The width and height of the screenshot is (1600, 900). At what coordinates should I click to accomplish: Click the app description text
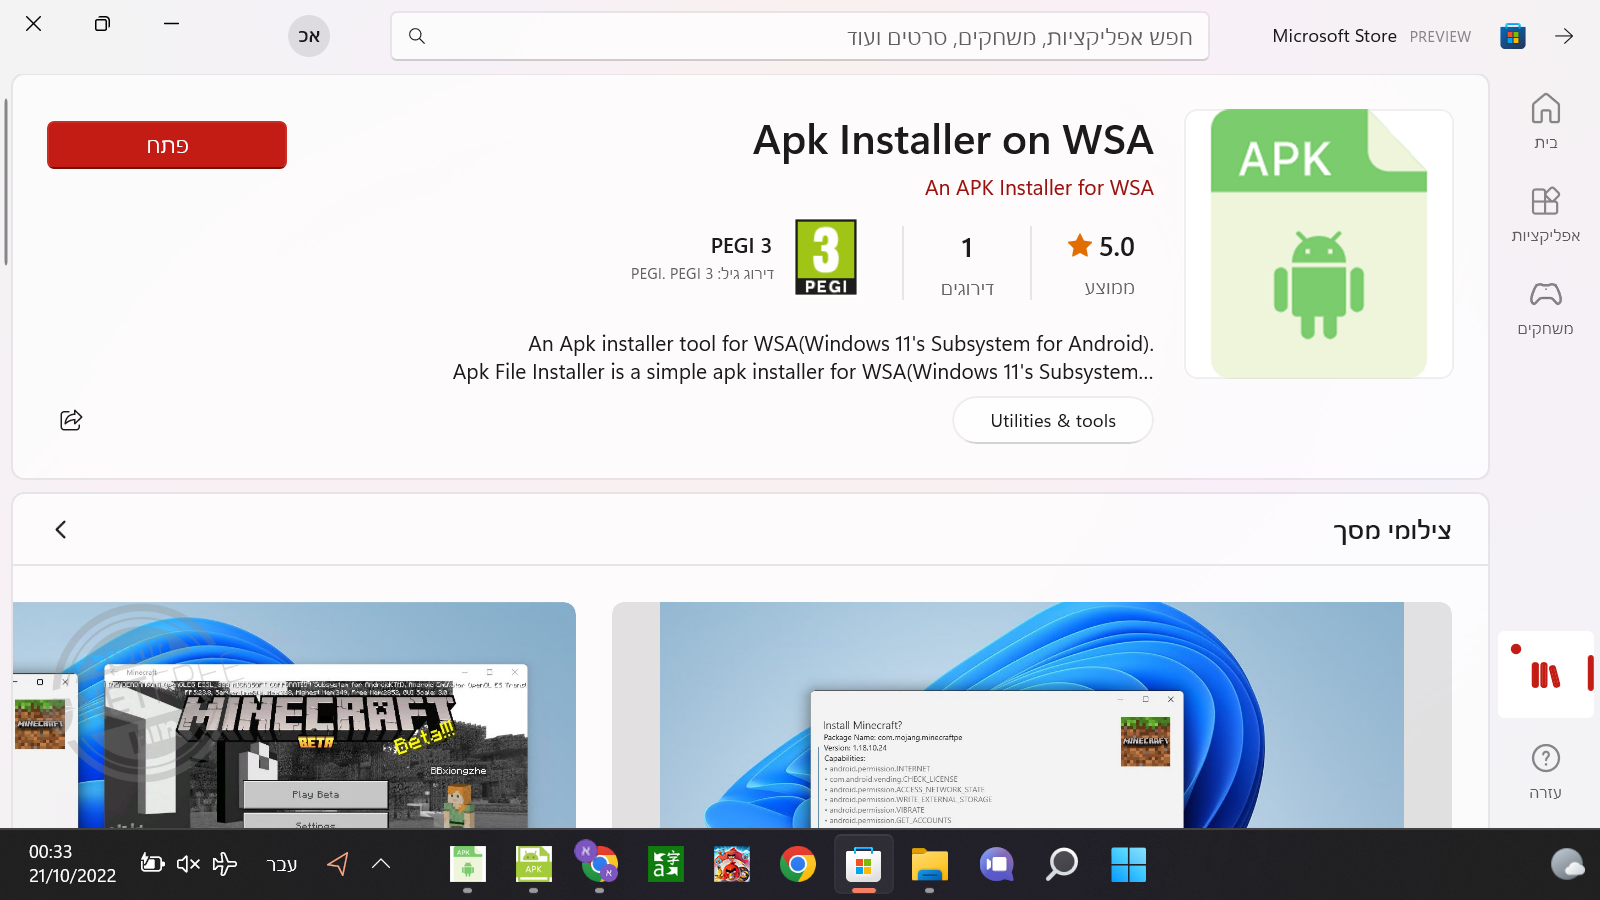(x=803, y=358)
